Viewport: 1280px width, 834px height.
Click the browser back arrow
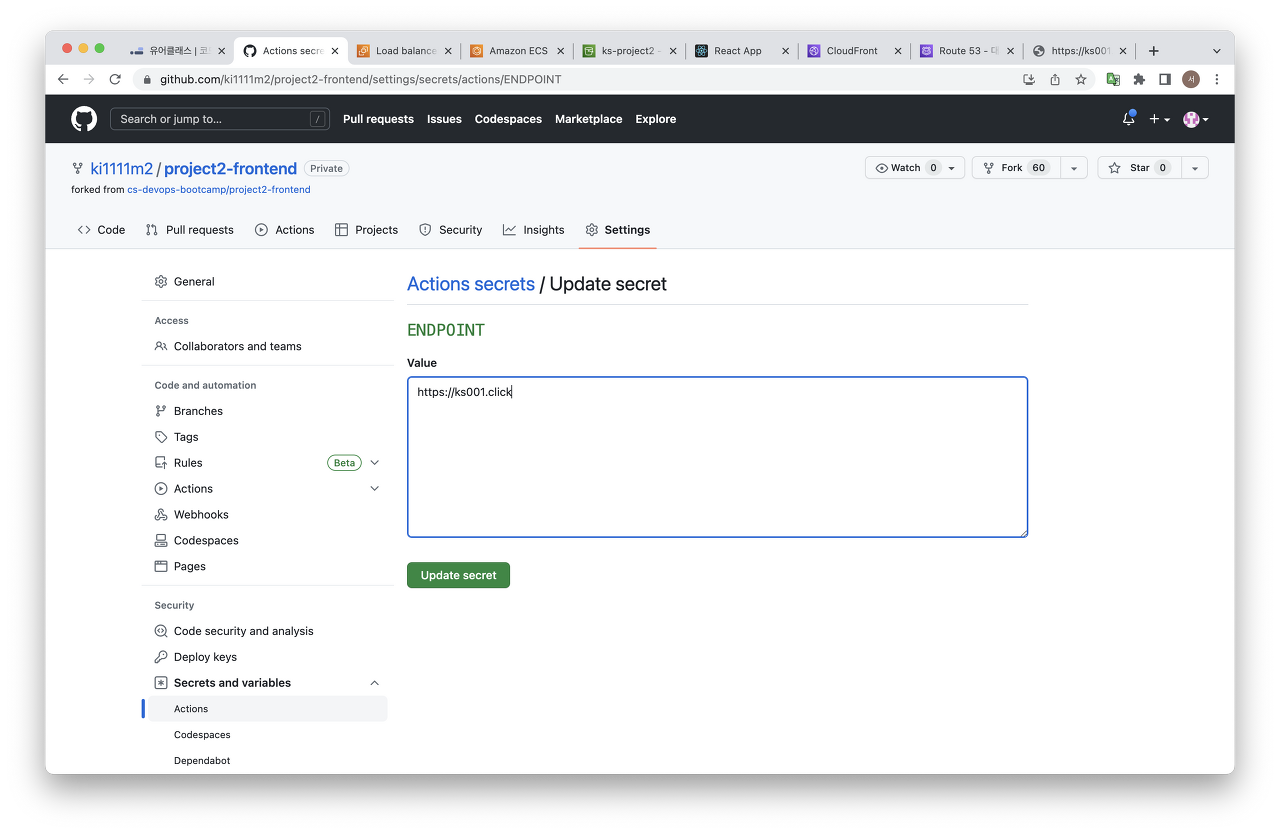(63, 79)
